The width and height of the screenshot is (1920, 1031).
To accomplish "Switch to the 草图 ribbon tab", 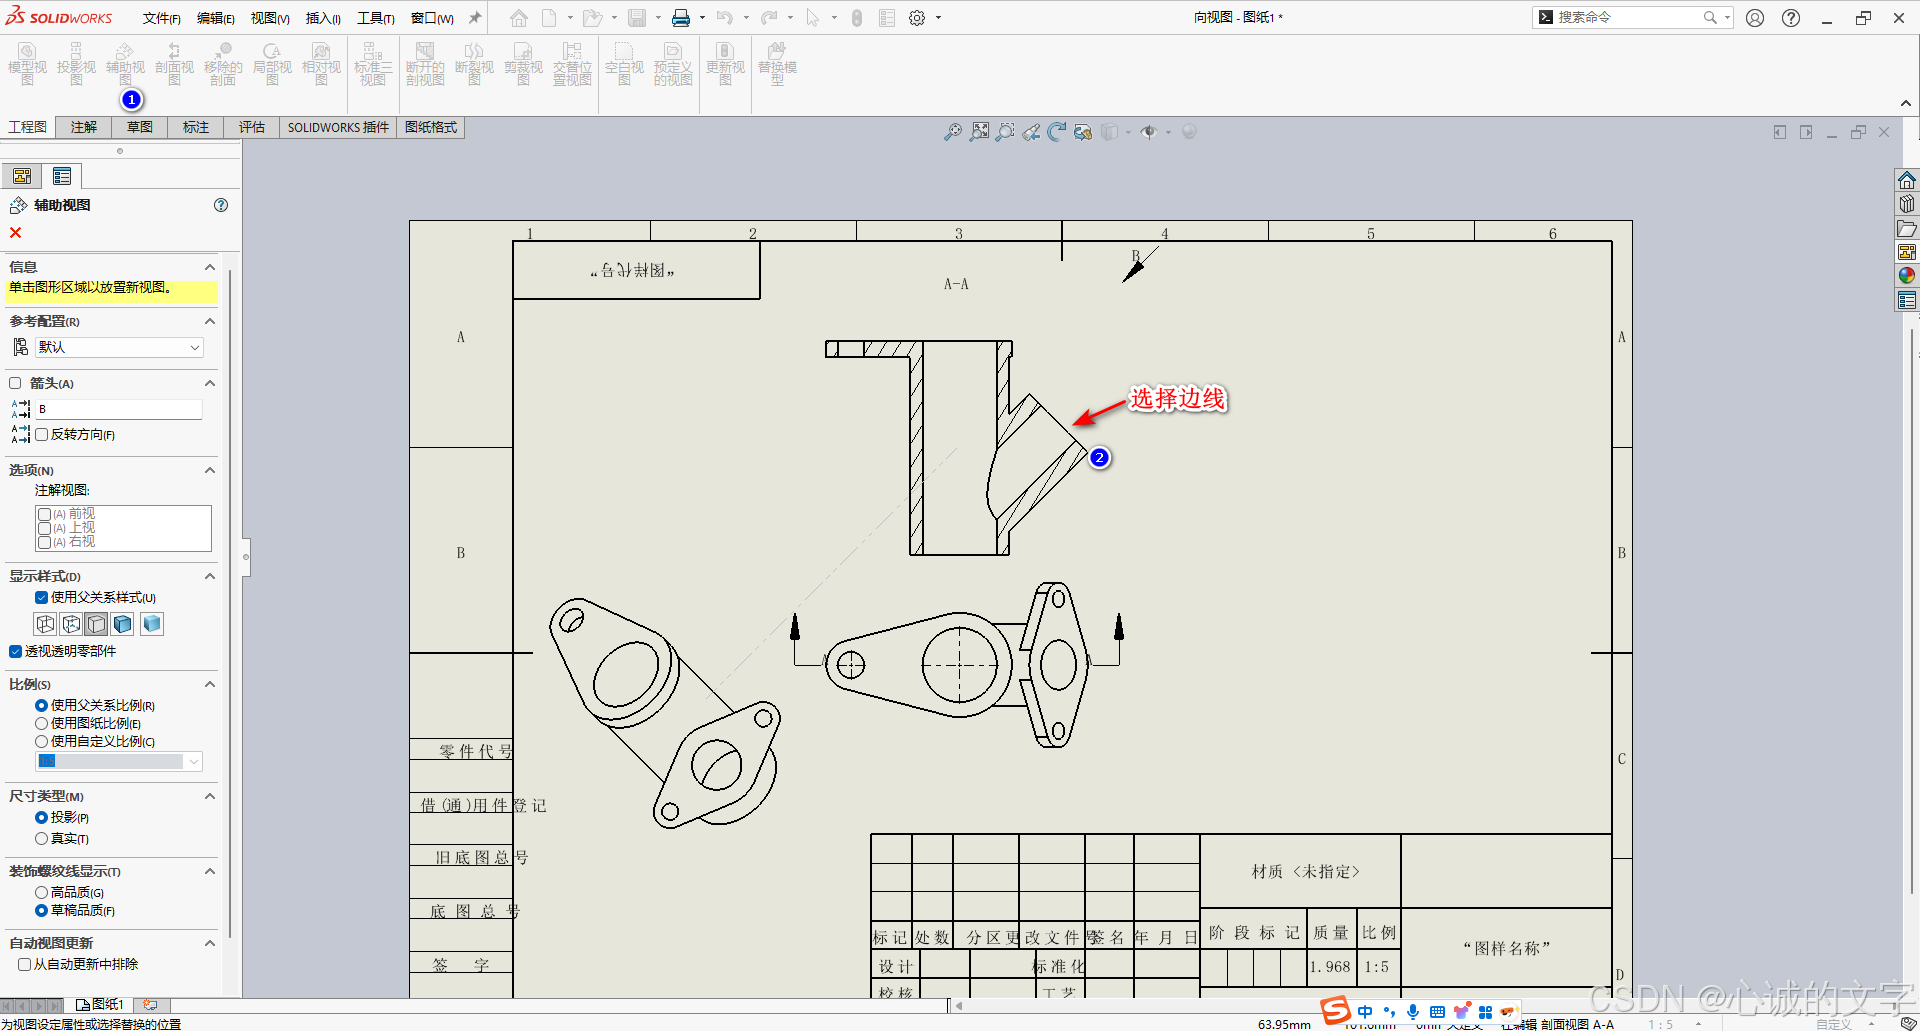I will pos(140,127).
